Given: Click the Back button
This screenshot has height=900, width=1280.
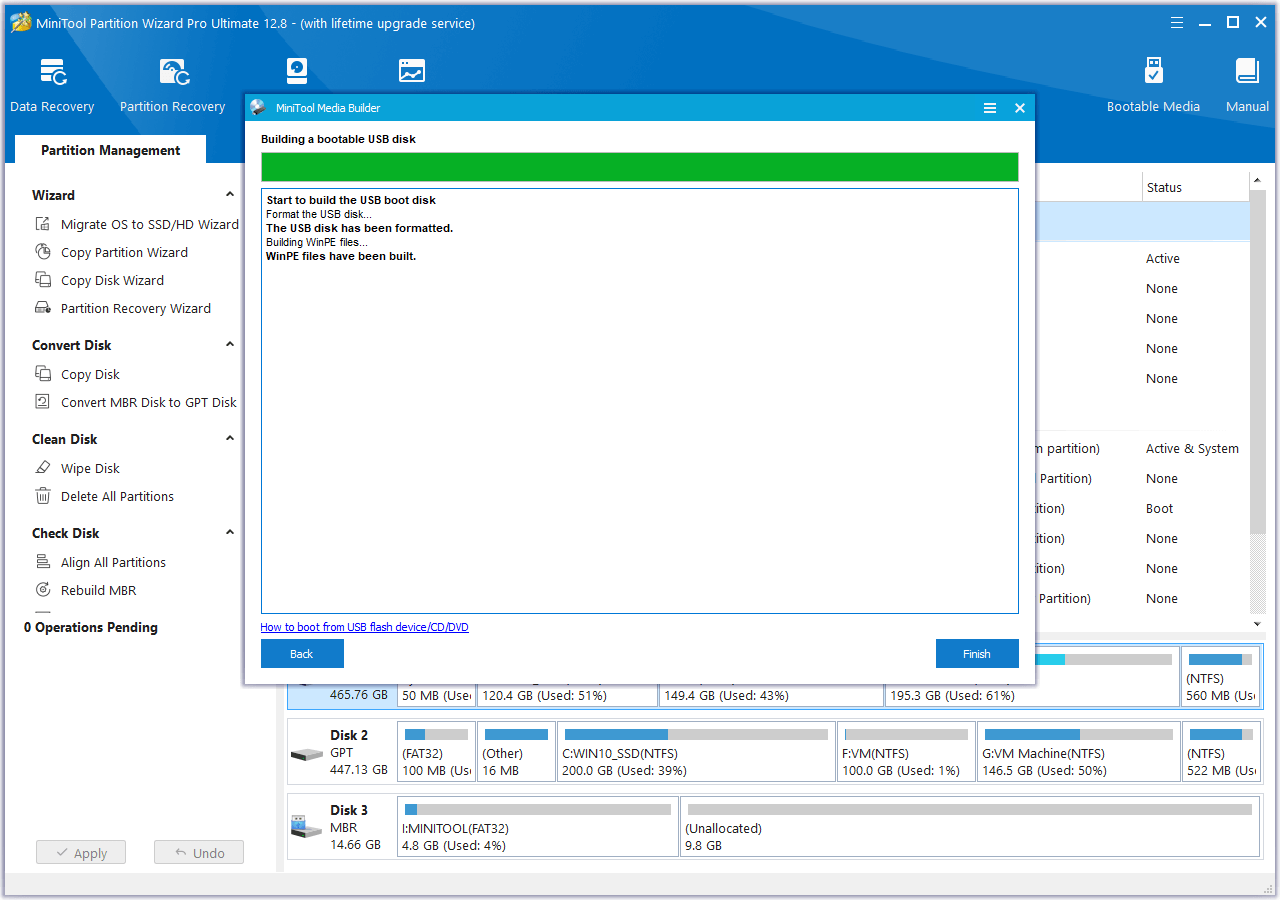Looking at the screenshot, I should click(x=302, y=654).
